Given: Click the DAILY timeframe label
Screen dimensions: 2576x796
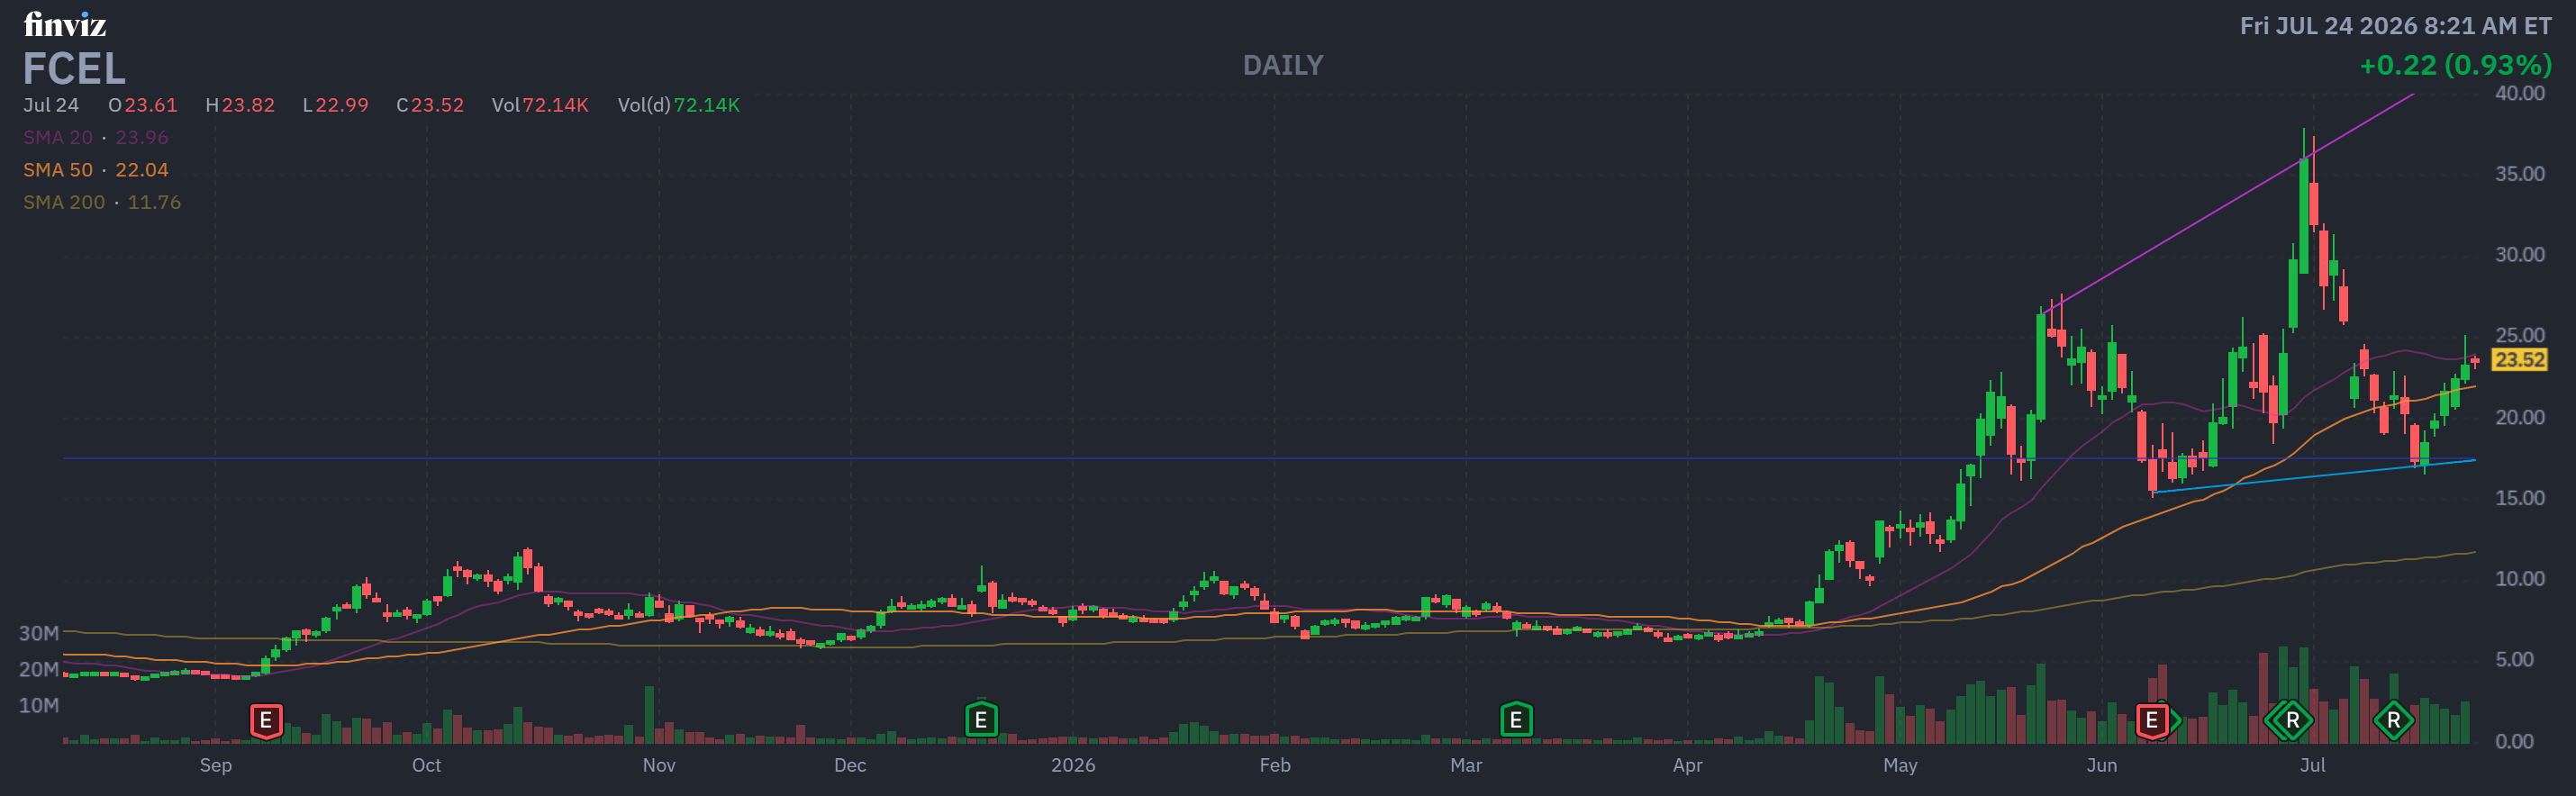Looking at the screenshot, I should click(x=1283, y=65).
